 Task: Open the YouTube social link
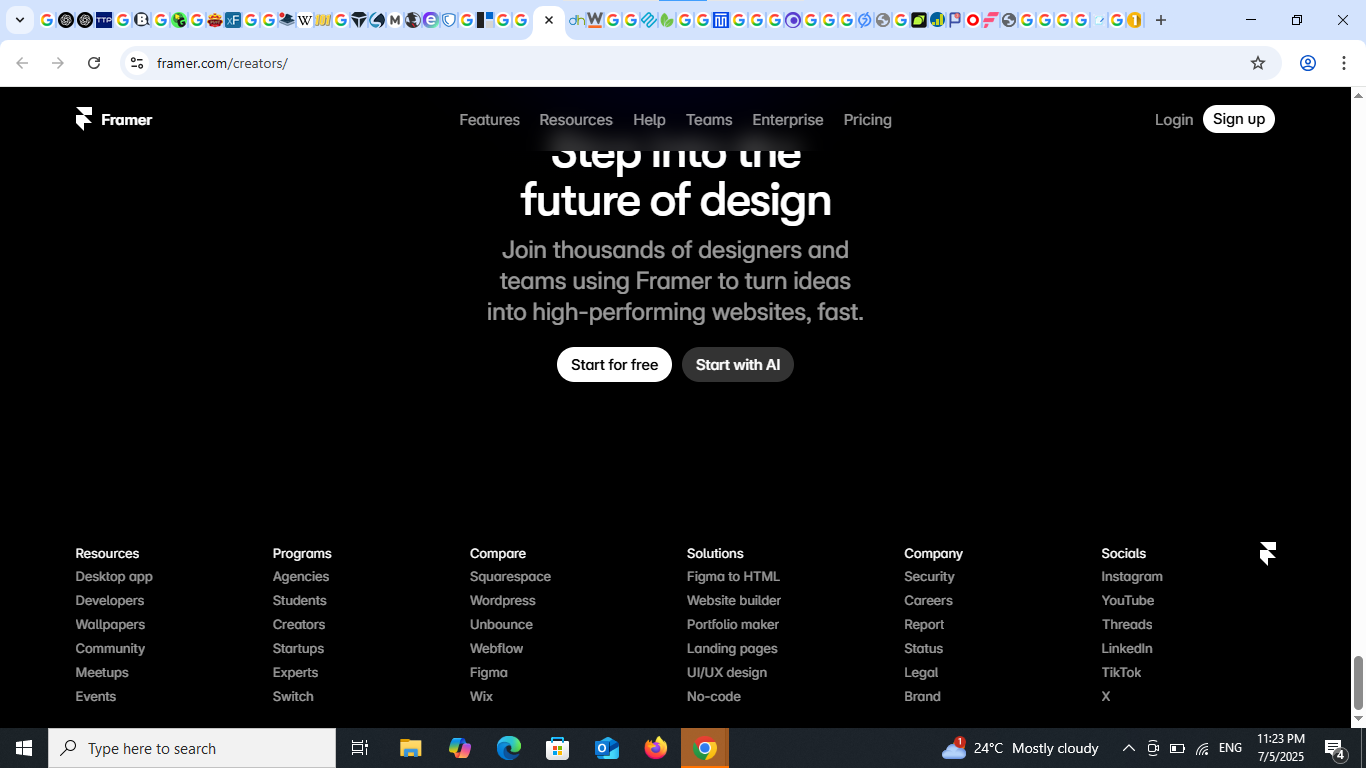(1128, 601)
